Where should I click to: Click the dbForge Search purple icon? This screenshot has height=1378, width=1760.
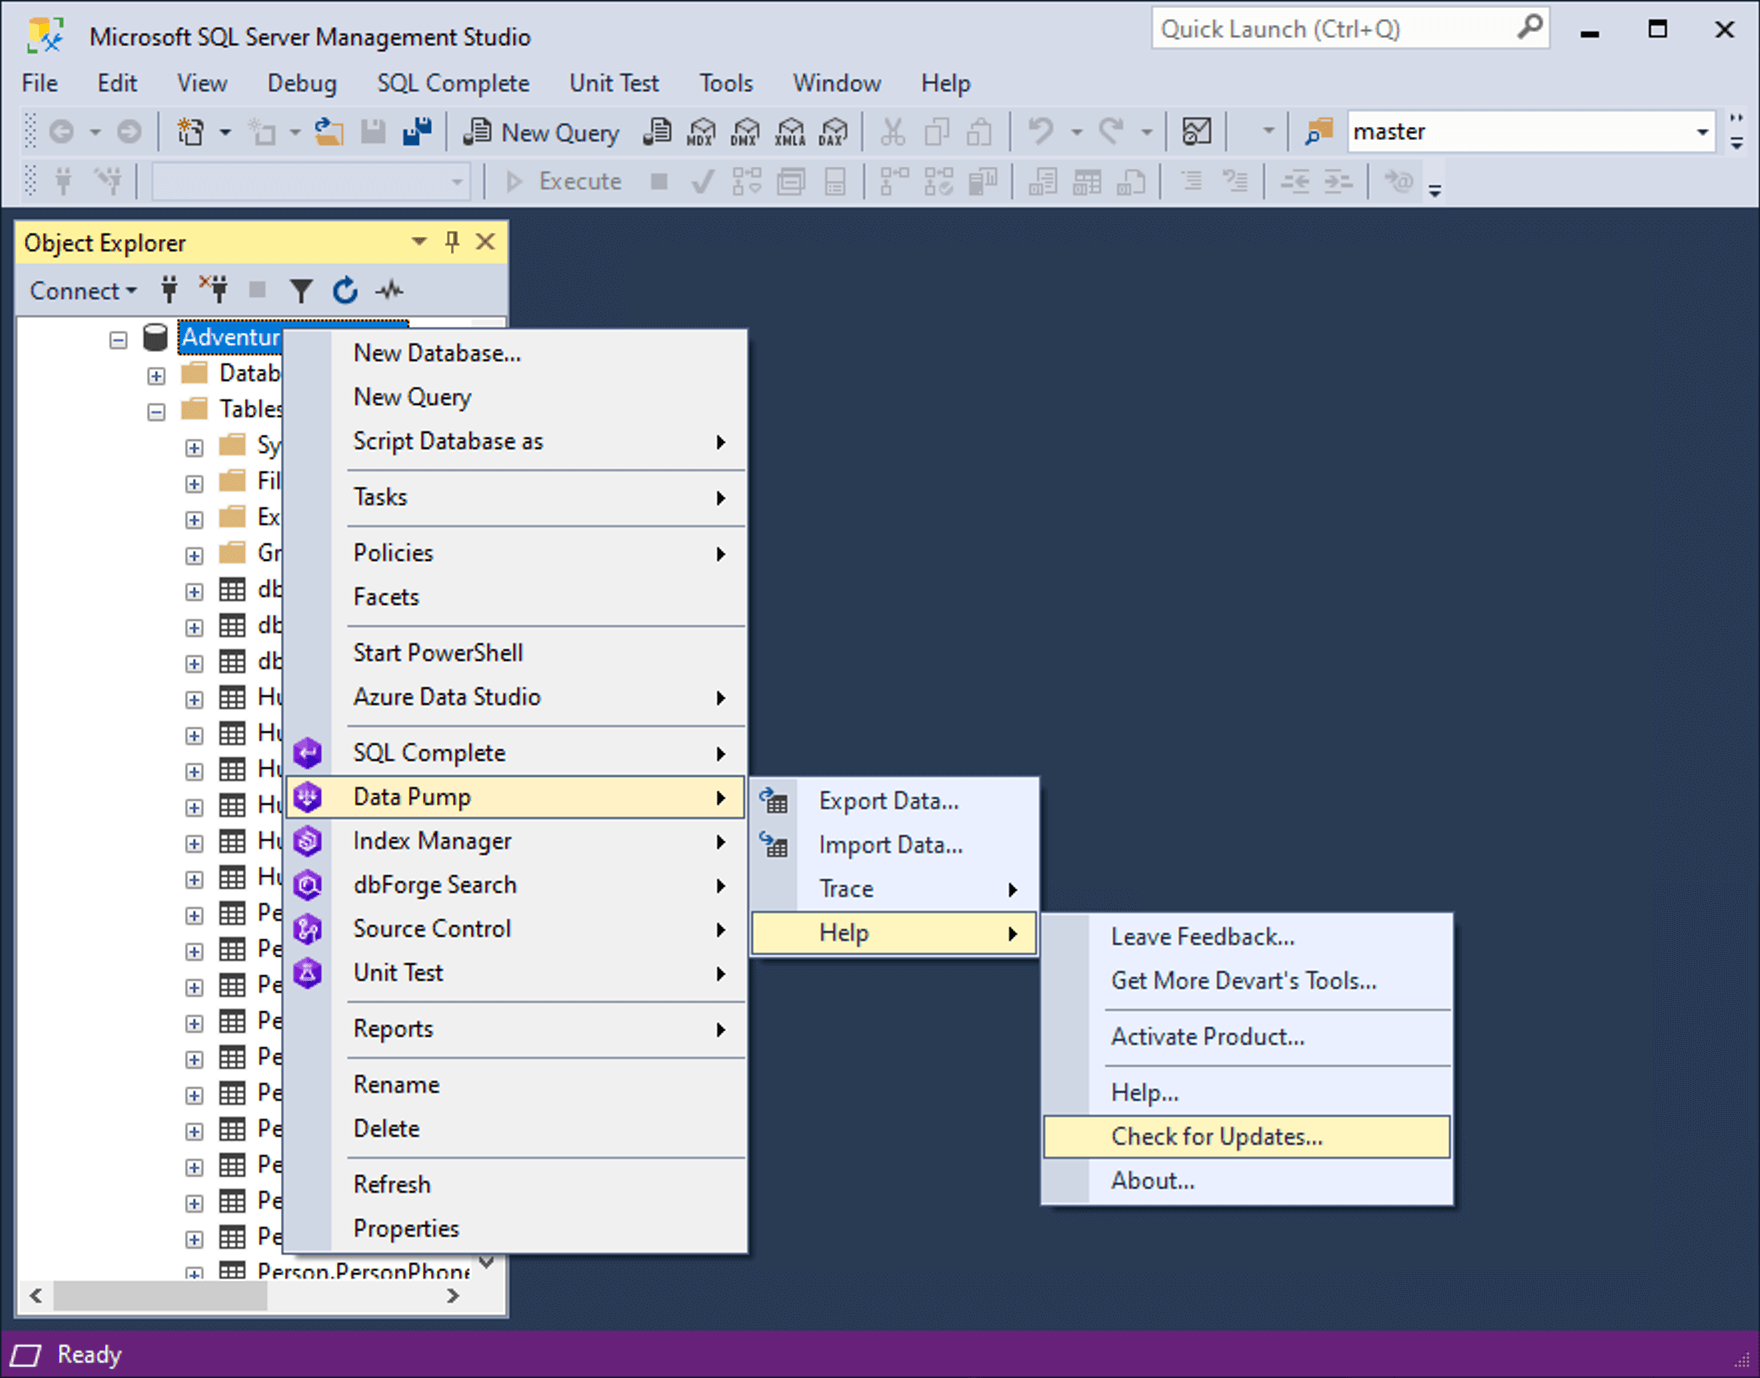pos(308,884)
